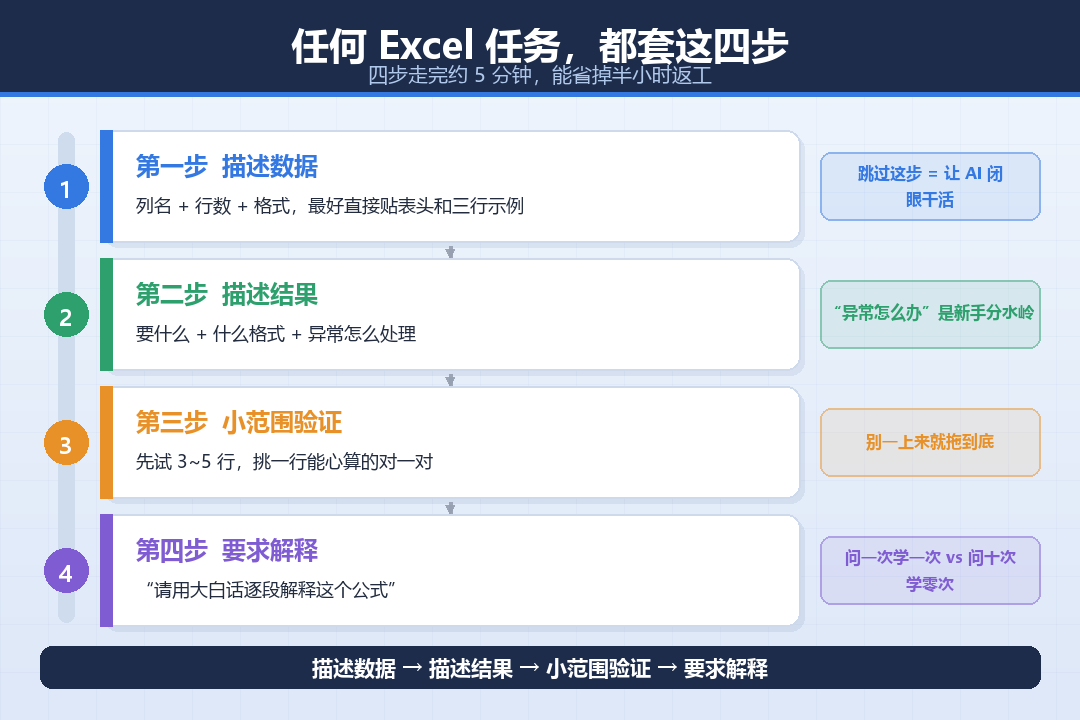Image resolution: width=1080 pixels, height=720 pixels.
Task: Select the 第三步 小范围验证 heading
Action: (x=238, y=422)
